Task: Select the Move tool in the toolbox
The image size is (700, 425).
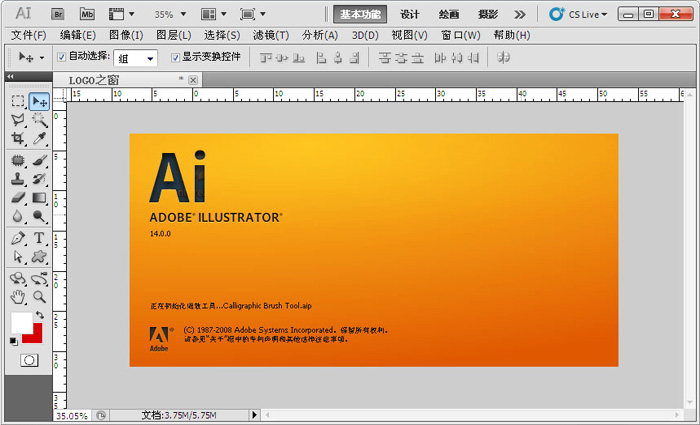Action: coord(39,102)
